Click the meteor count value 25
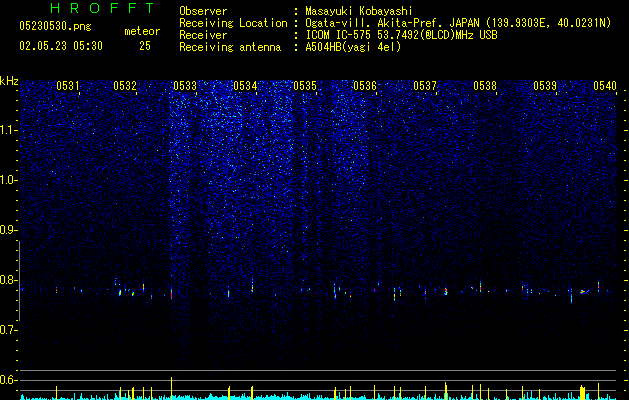Viewport: 629px width, 400px height. [145, 46]
